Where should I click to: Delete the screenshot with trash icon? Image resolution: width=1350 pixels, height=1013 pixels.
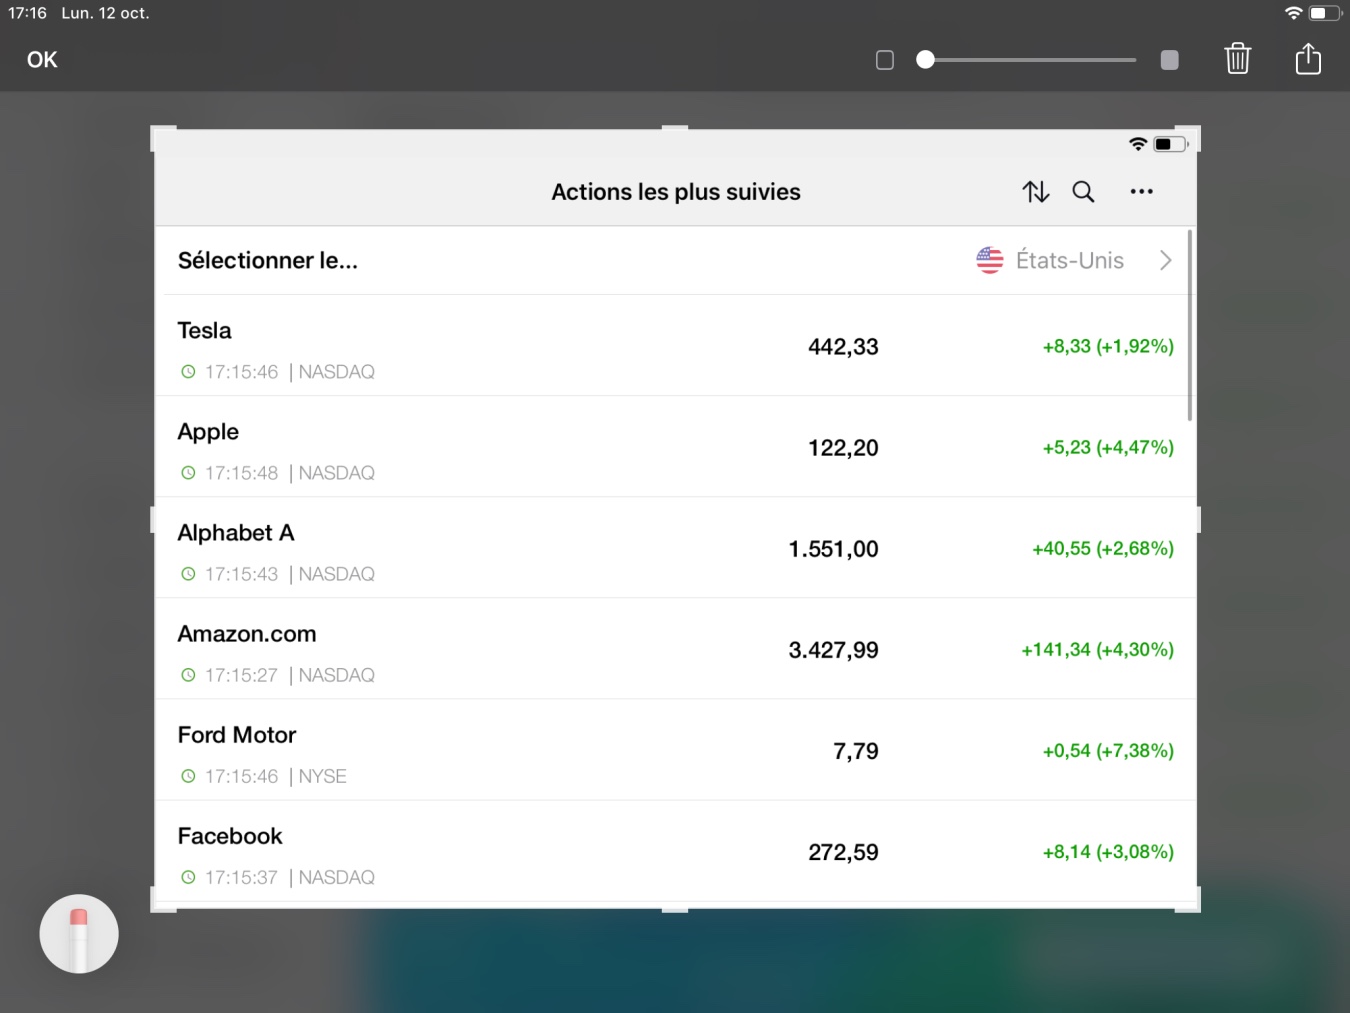point(1238,59)
